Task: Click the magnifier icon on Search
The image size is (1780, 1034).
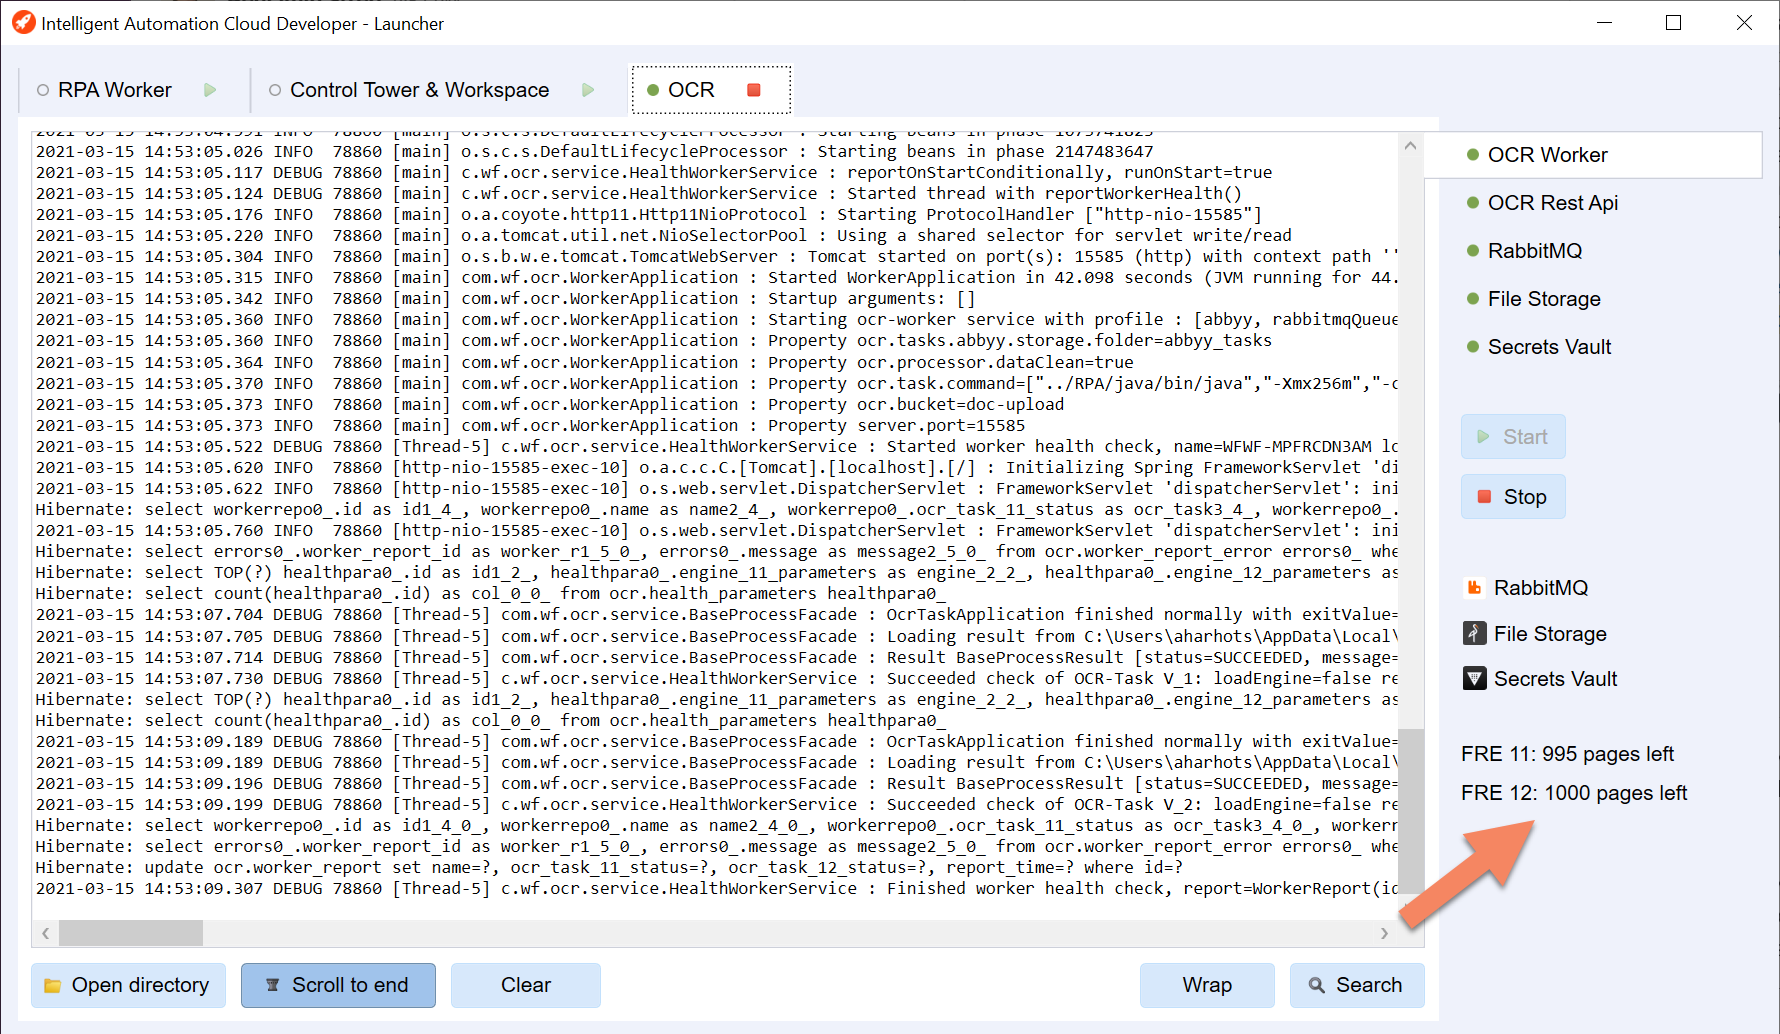Action: coord(1317,986)
